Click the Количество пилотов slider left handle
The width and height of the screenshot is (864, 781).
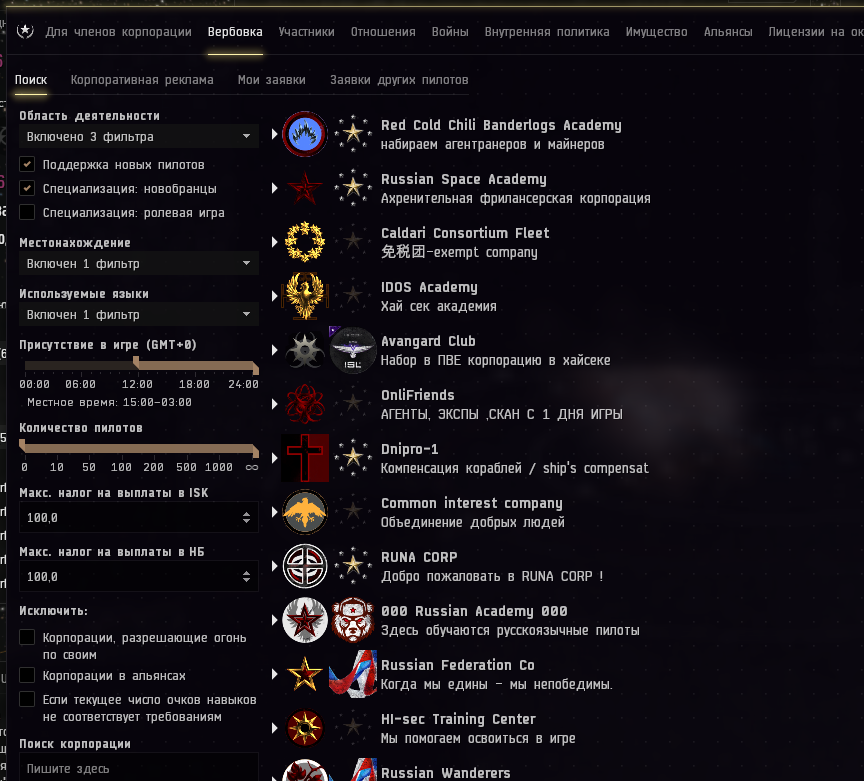22,445
